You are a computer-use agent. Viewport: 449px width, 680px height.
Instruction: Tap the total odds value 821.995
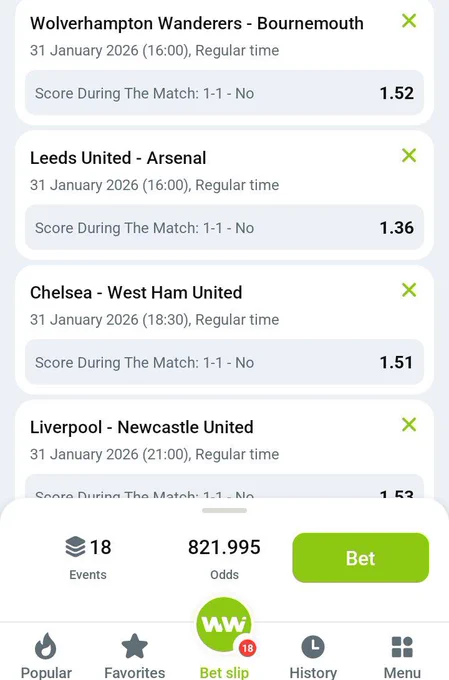click(x=224, y=547)
